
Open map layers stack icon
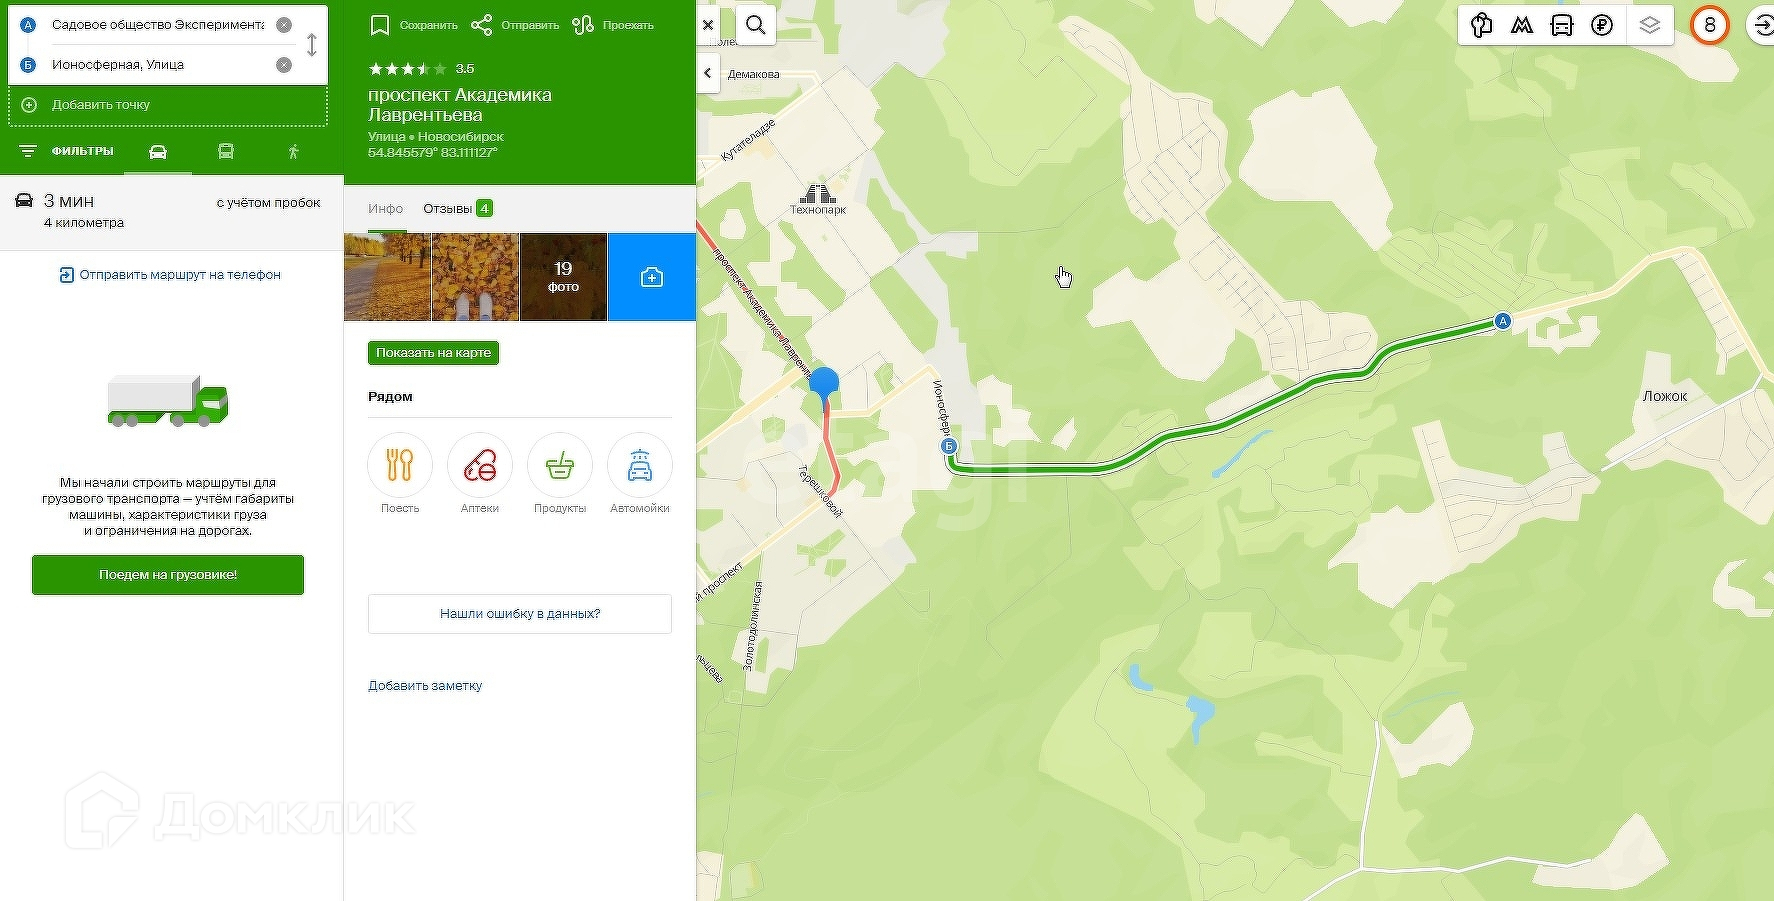[x=1650, y=25]
